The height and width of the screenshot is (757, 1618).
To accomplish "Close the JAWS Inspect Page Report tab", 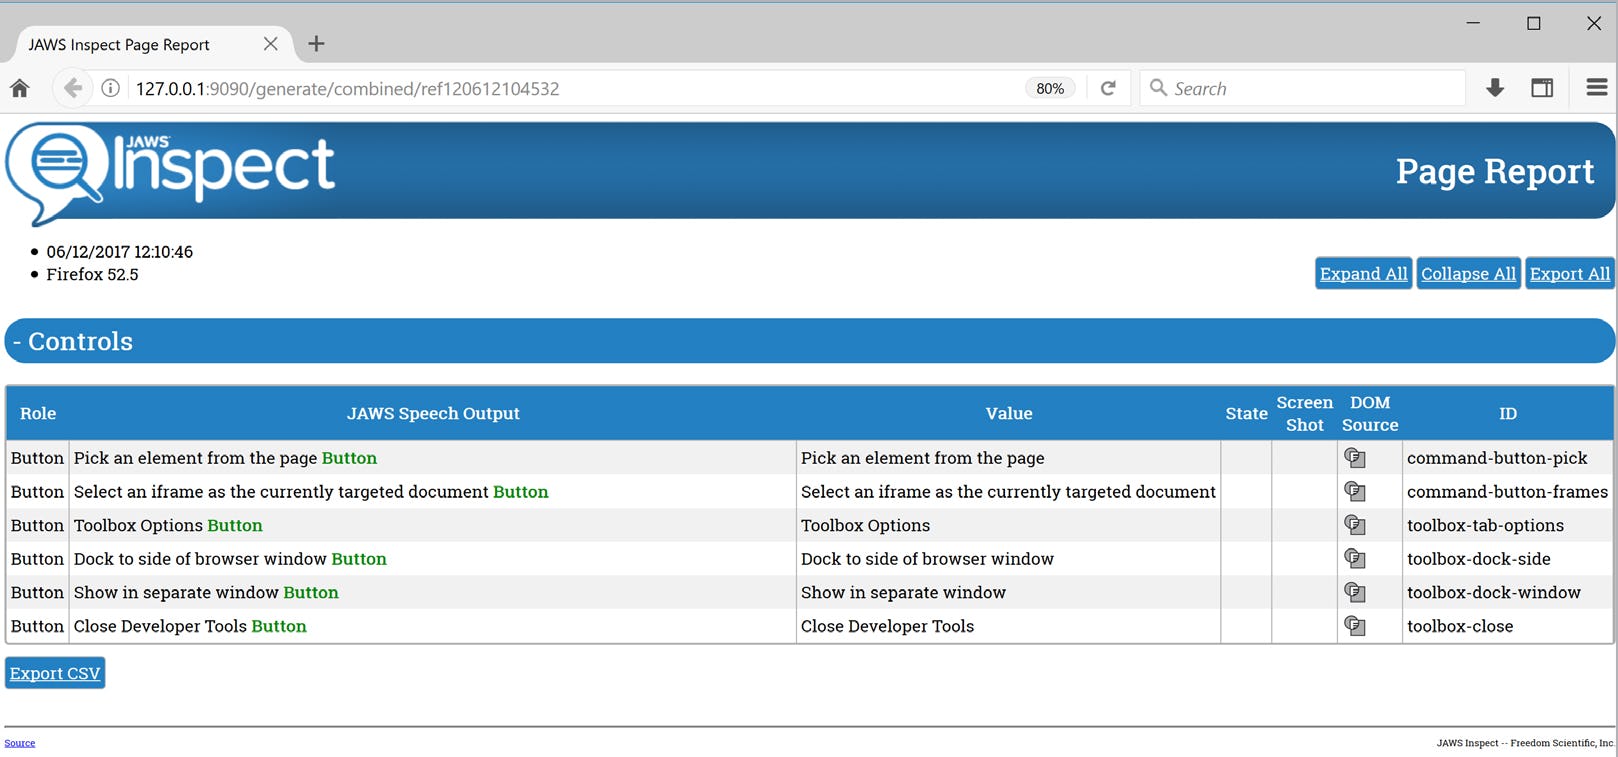I will pos(270,44).
